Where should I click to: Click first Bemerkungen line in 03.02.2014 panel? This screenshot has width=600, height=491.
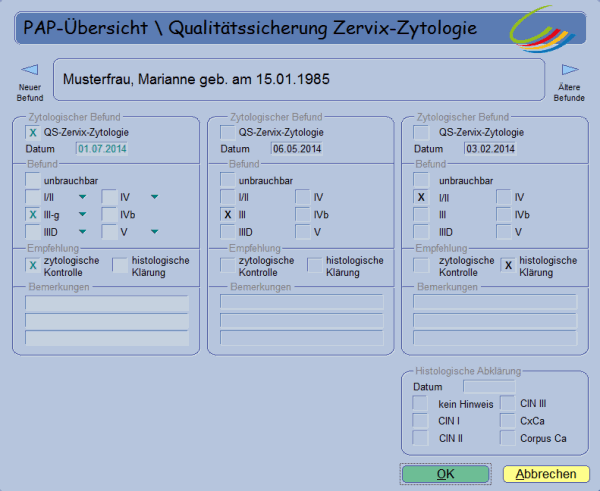pos(494,302)
